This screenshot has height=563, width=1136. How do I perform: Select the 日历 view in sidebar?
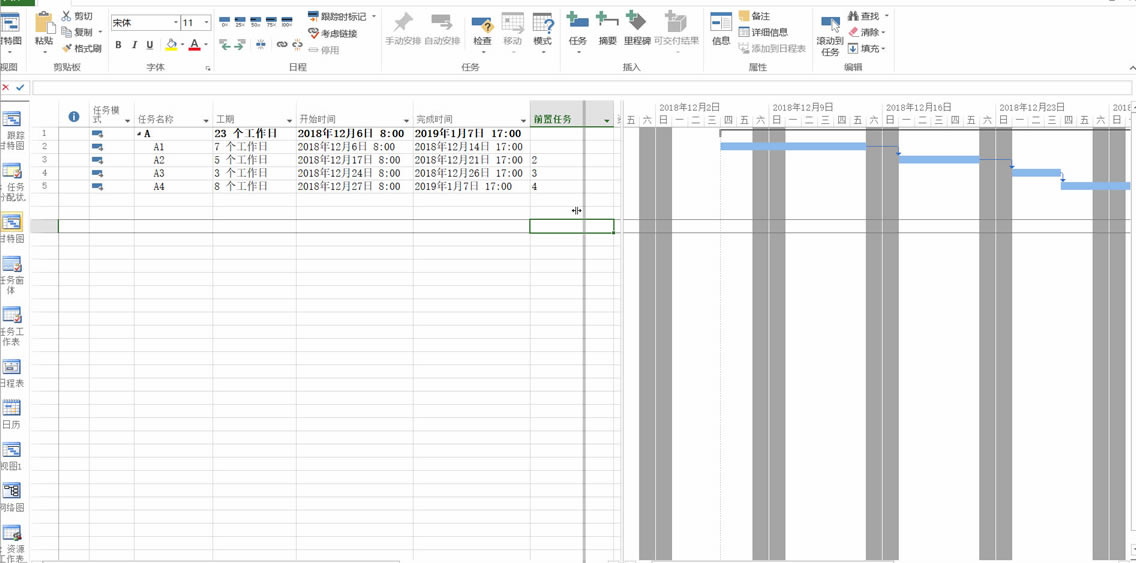point(12,414)
